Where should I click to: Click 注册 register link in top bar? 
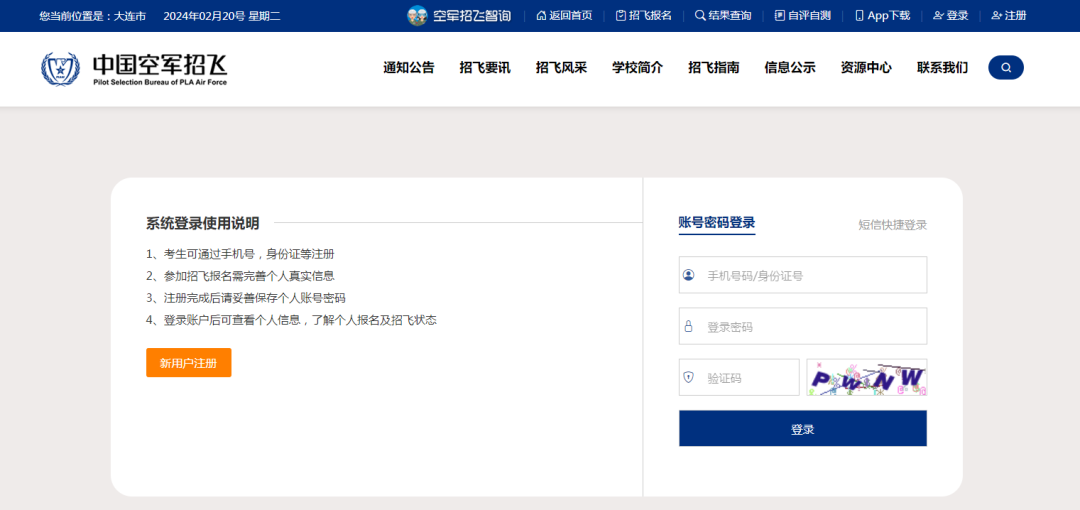1008,15
